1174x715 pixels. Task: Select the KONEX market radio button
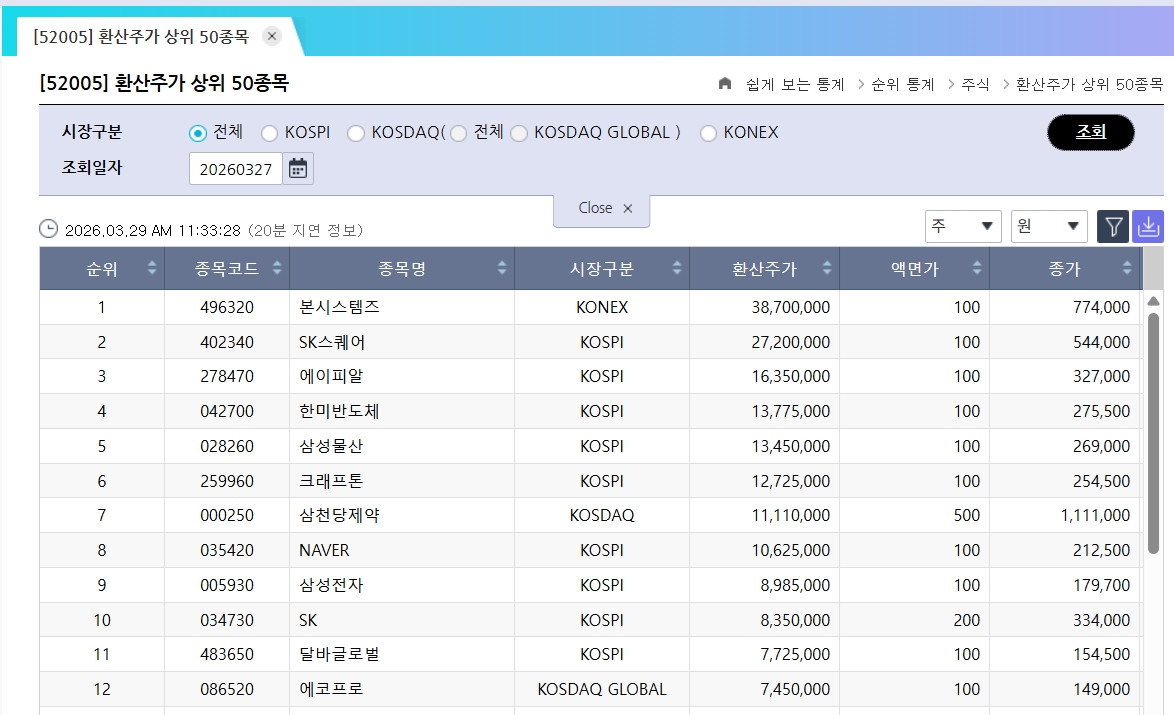point(708,133)
